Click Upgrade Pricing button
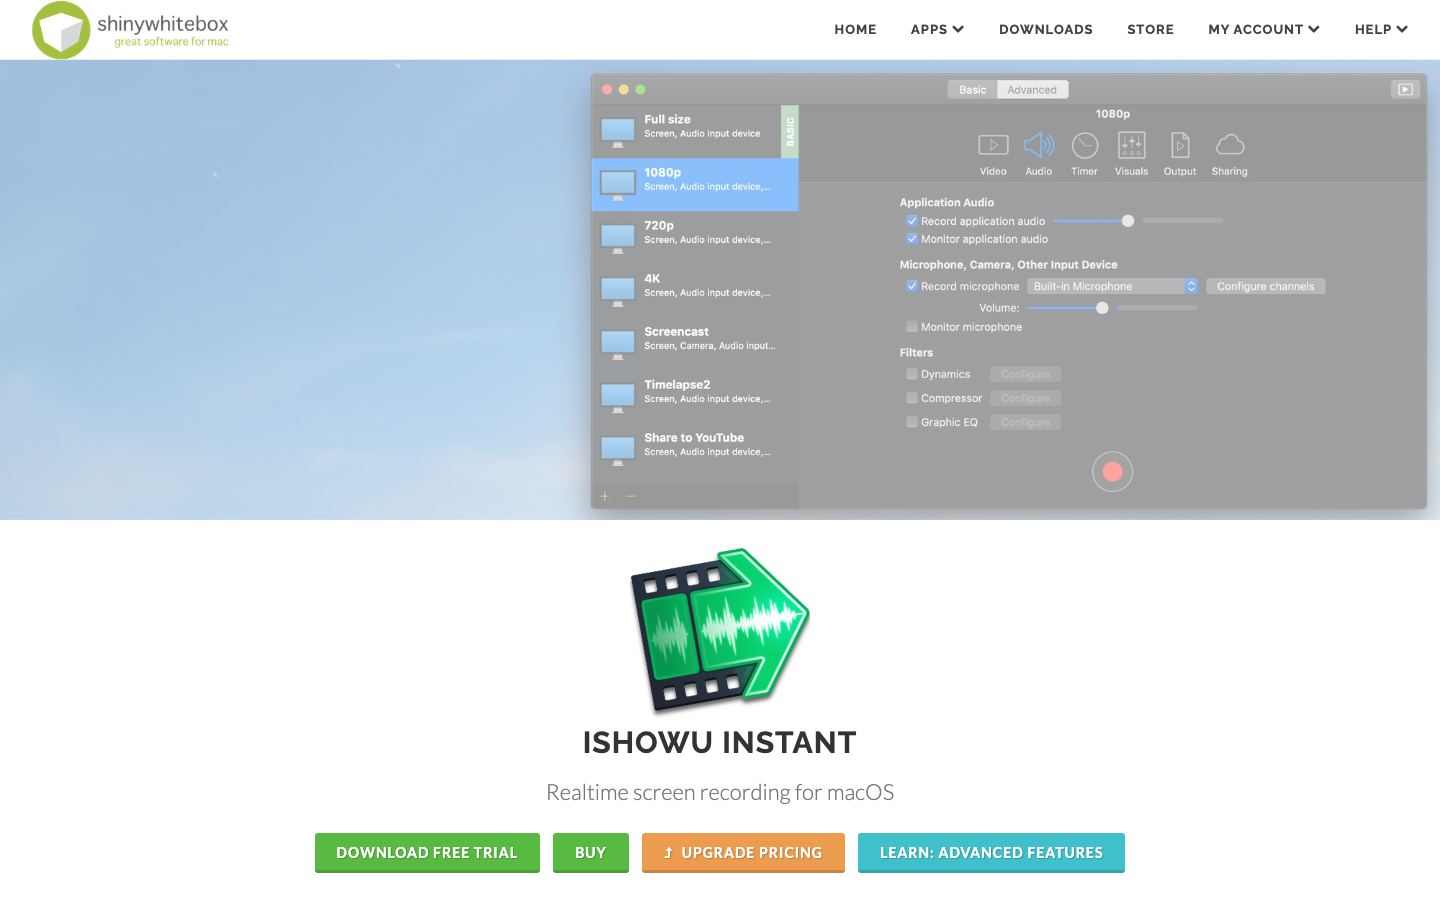The height and width of the screenshot is (900, 1440). (743, 853)
